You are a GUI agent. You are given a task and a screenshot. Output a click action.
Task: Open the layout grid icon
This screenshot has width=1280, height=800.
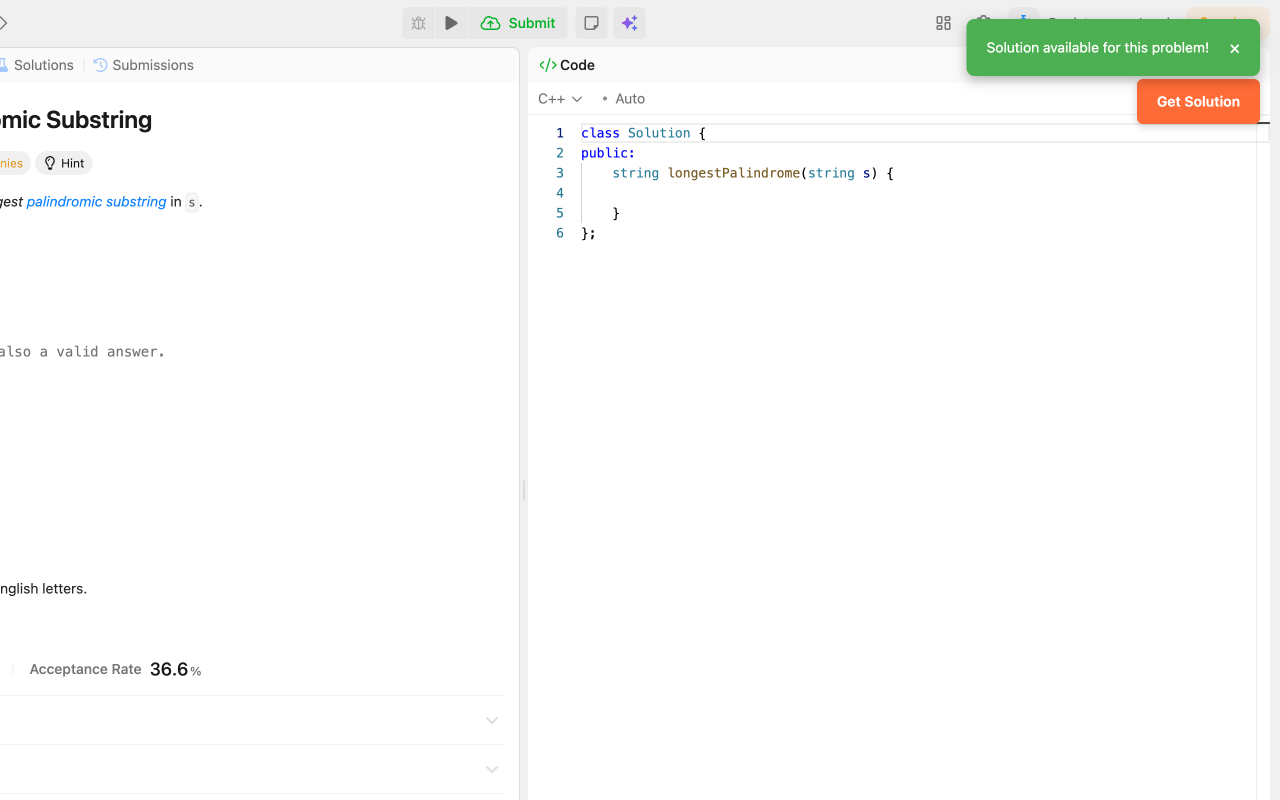pyautogui.click(x=943, y=23)
